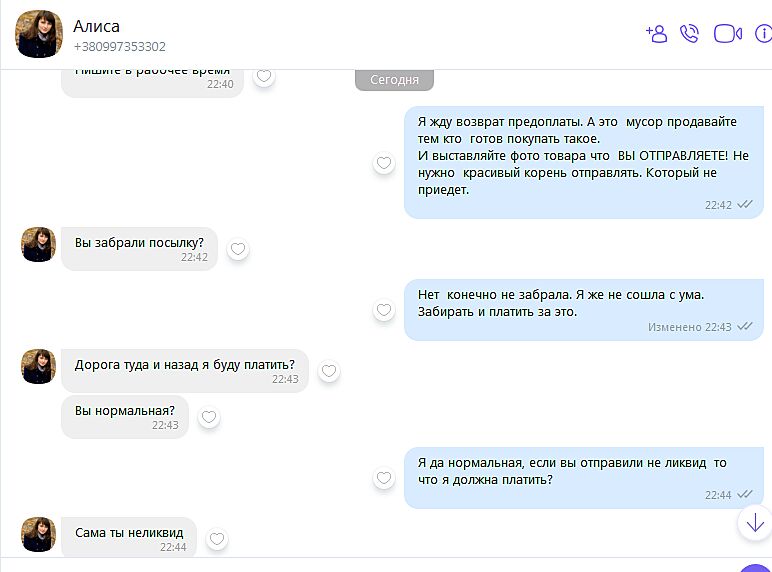Image resolution: width=772 pixels, height=572 pixels.
Task: Like the "Дорога туда и назад" message
Action: pyautogui.click(x=329, y=371)
